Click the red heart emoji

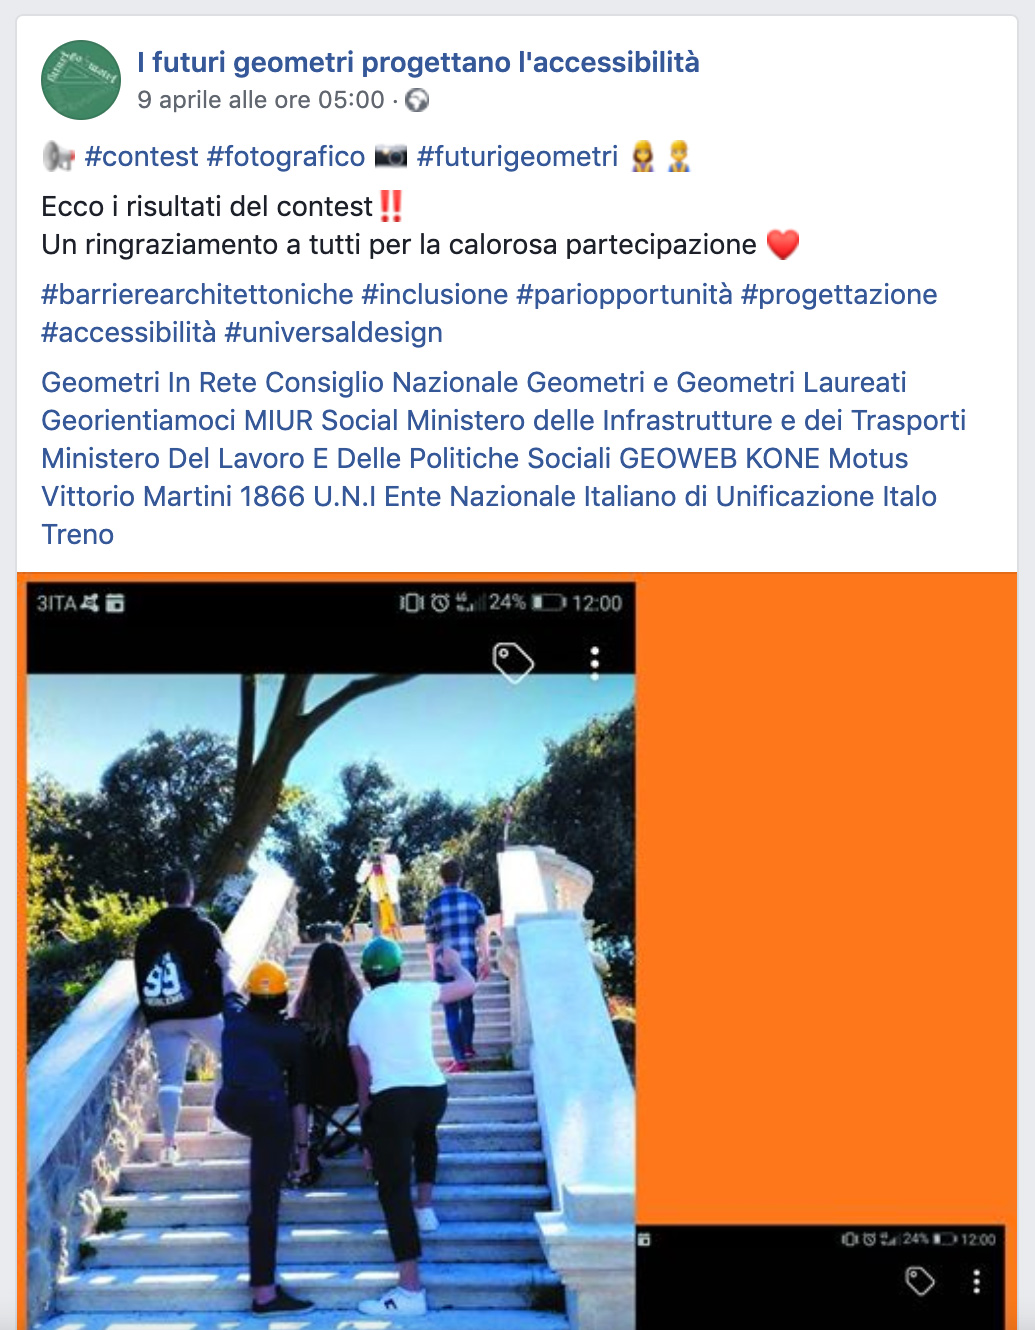coord(783,245)
